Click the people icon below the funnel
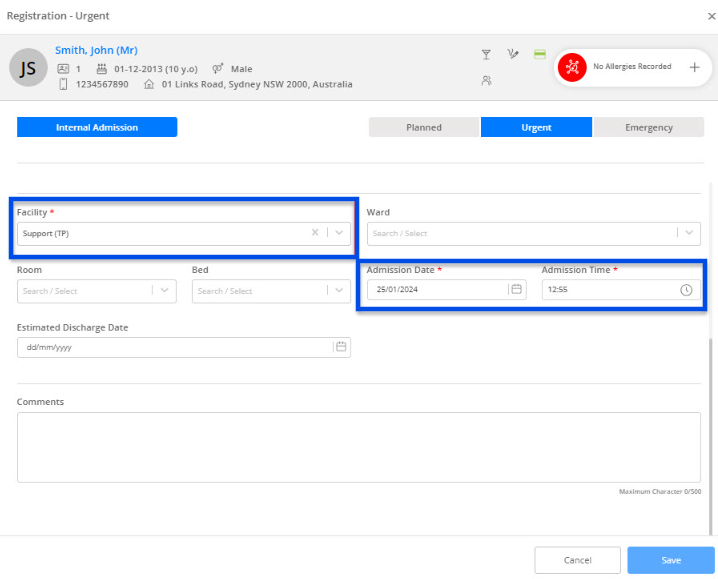This screenshot has height=579, width=718. tap(486, 81)
